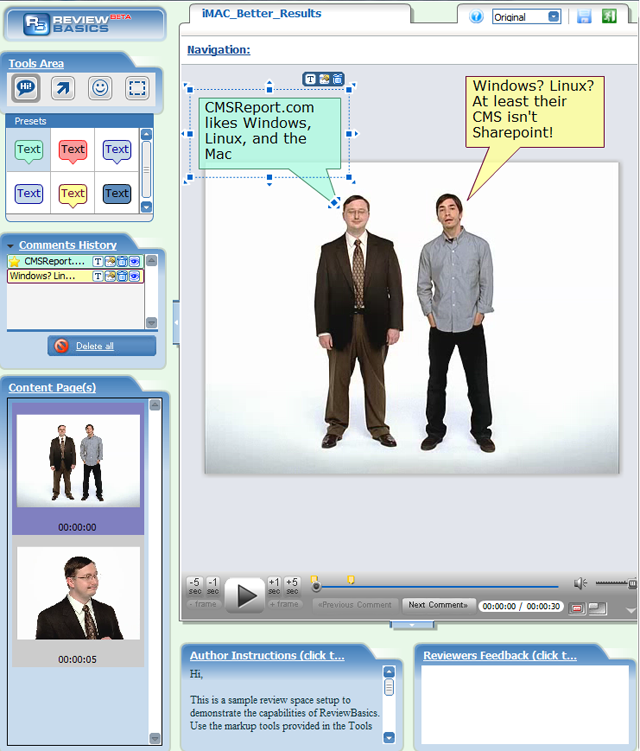Viewport: 640px width, 751px height.
Task: Delete the CMSReport comment via its trash icon
Action: coord(122,261)
